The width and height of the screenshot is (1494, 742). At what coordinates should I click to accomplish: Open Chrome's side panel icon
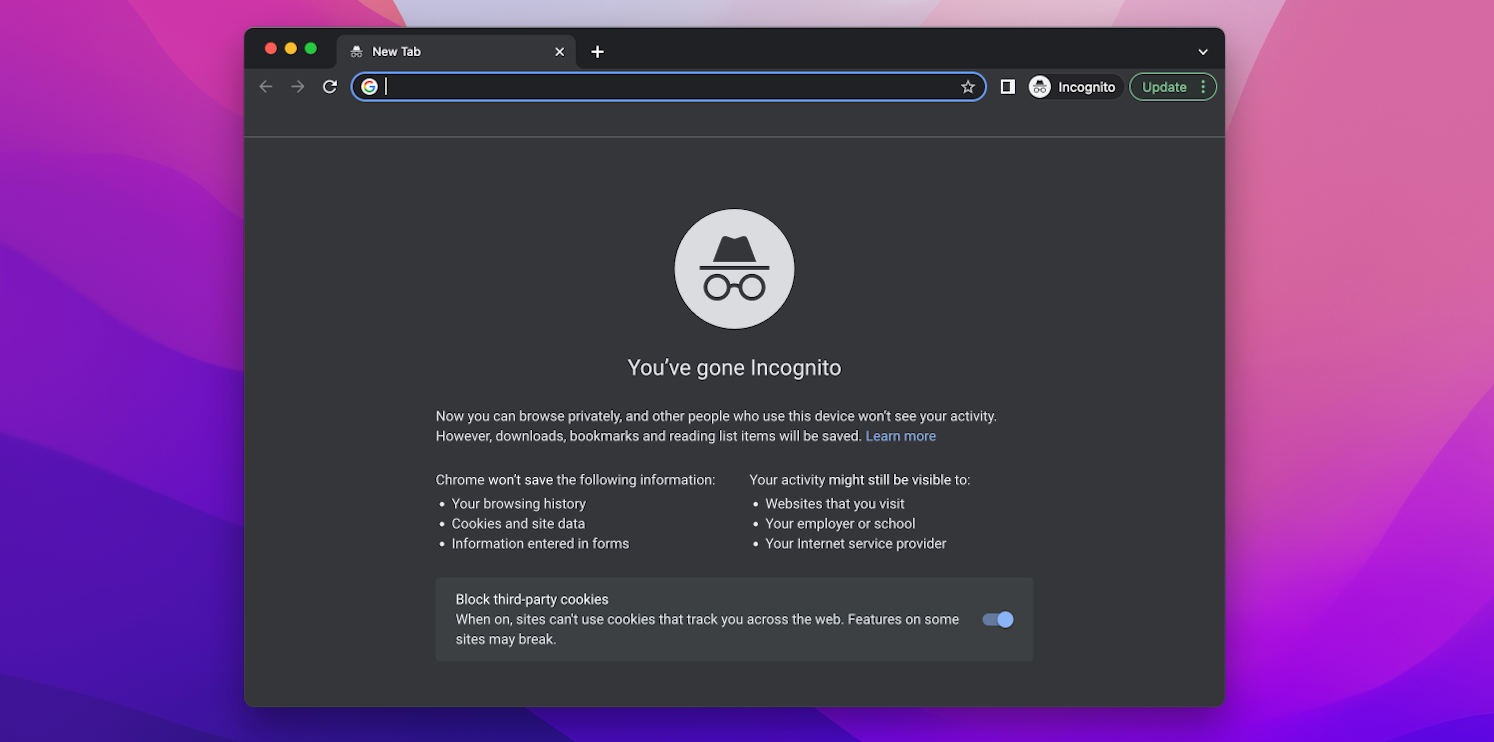pyautogui.click(x=1007, y=86)
